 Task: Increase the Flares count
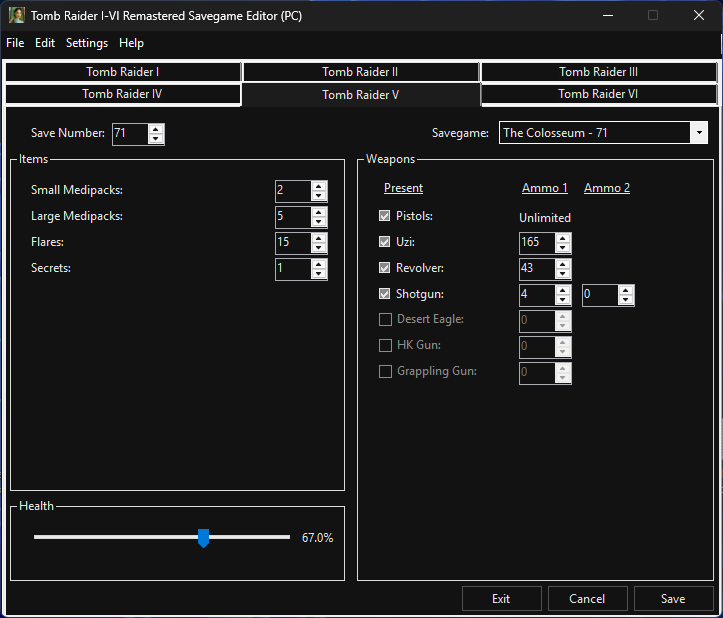click(x=319, y=238)
